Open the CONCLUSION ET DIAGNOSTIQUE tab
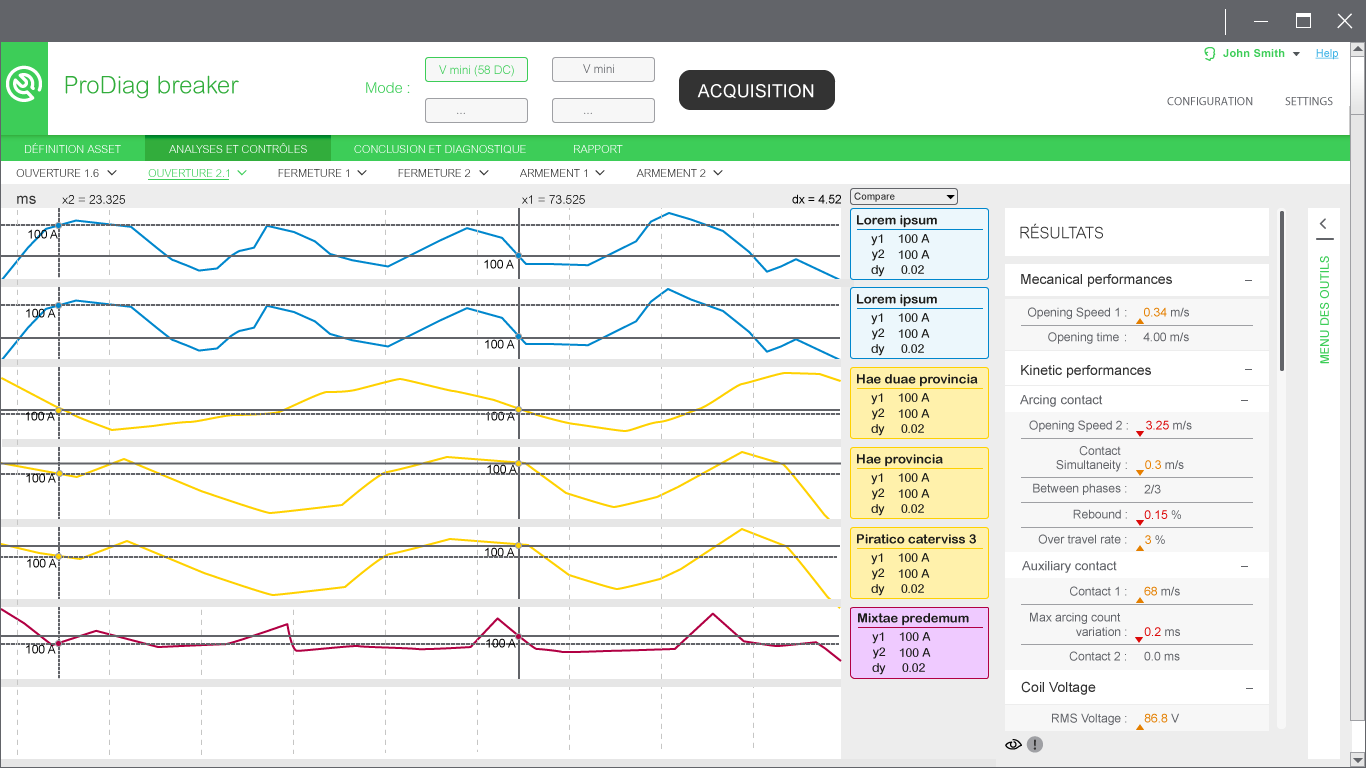This screenshot has height=768, width=1366. 439,149
